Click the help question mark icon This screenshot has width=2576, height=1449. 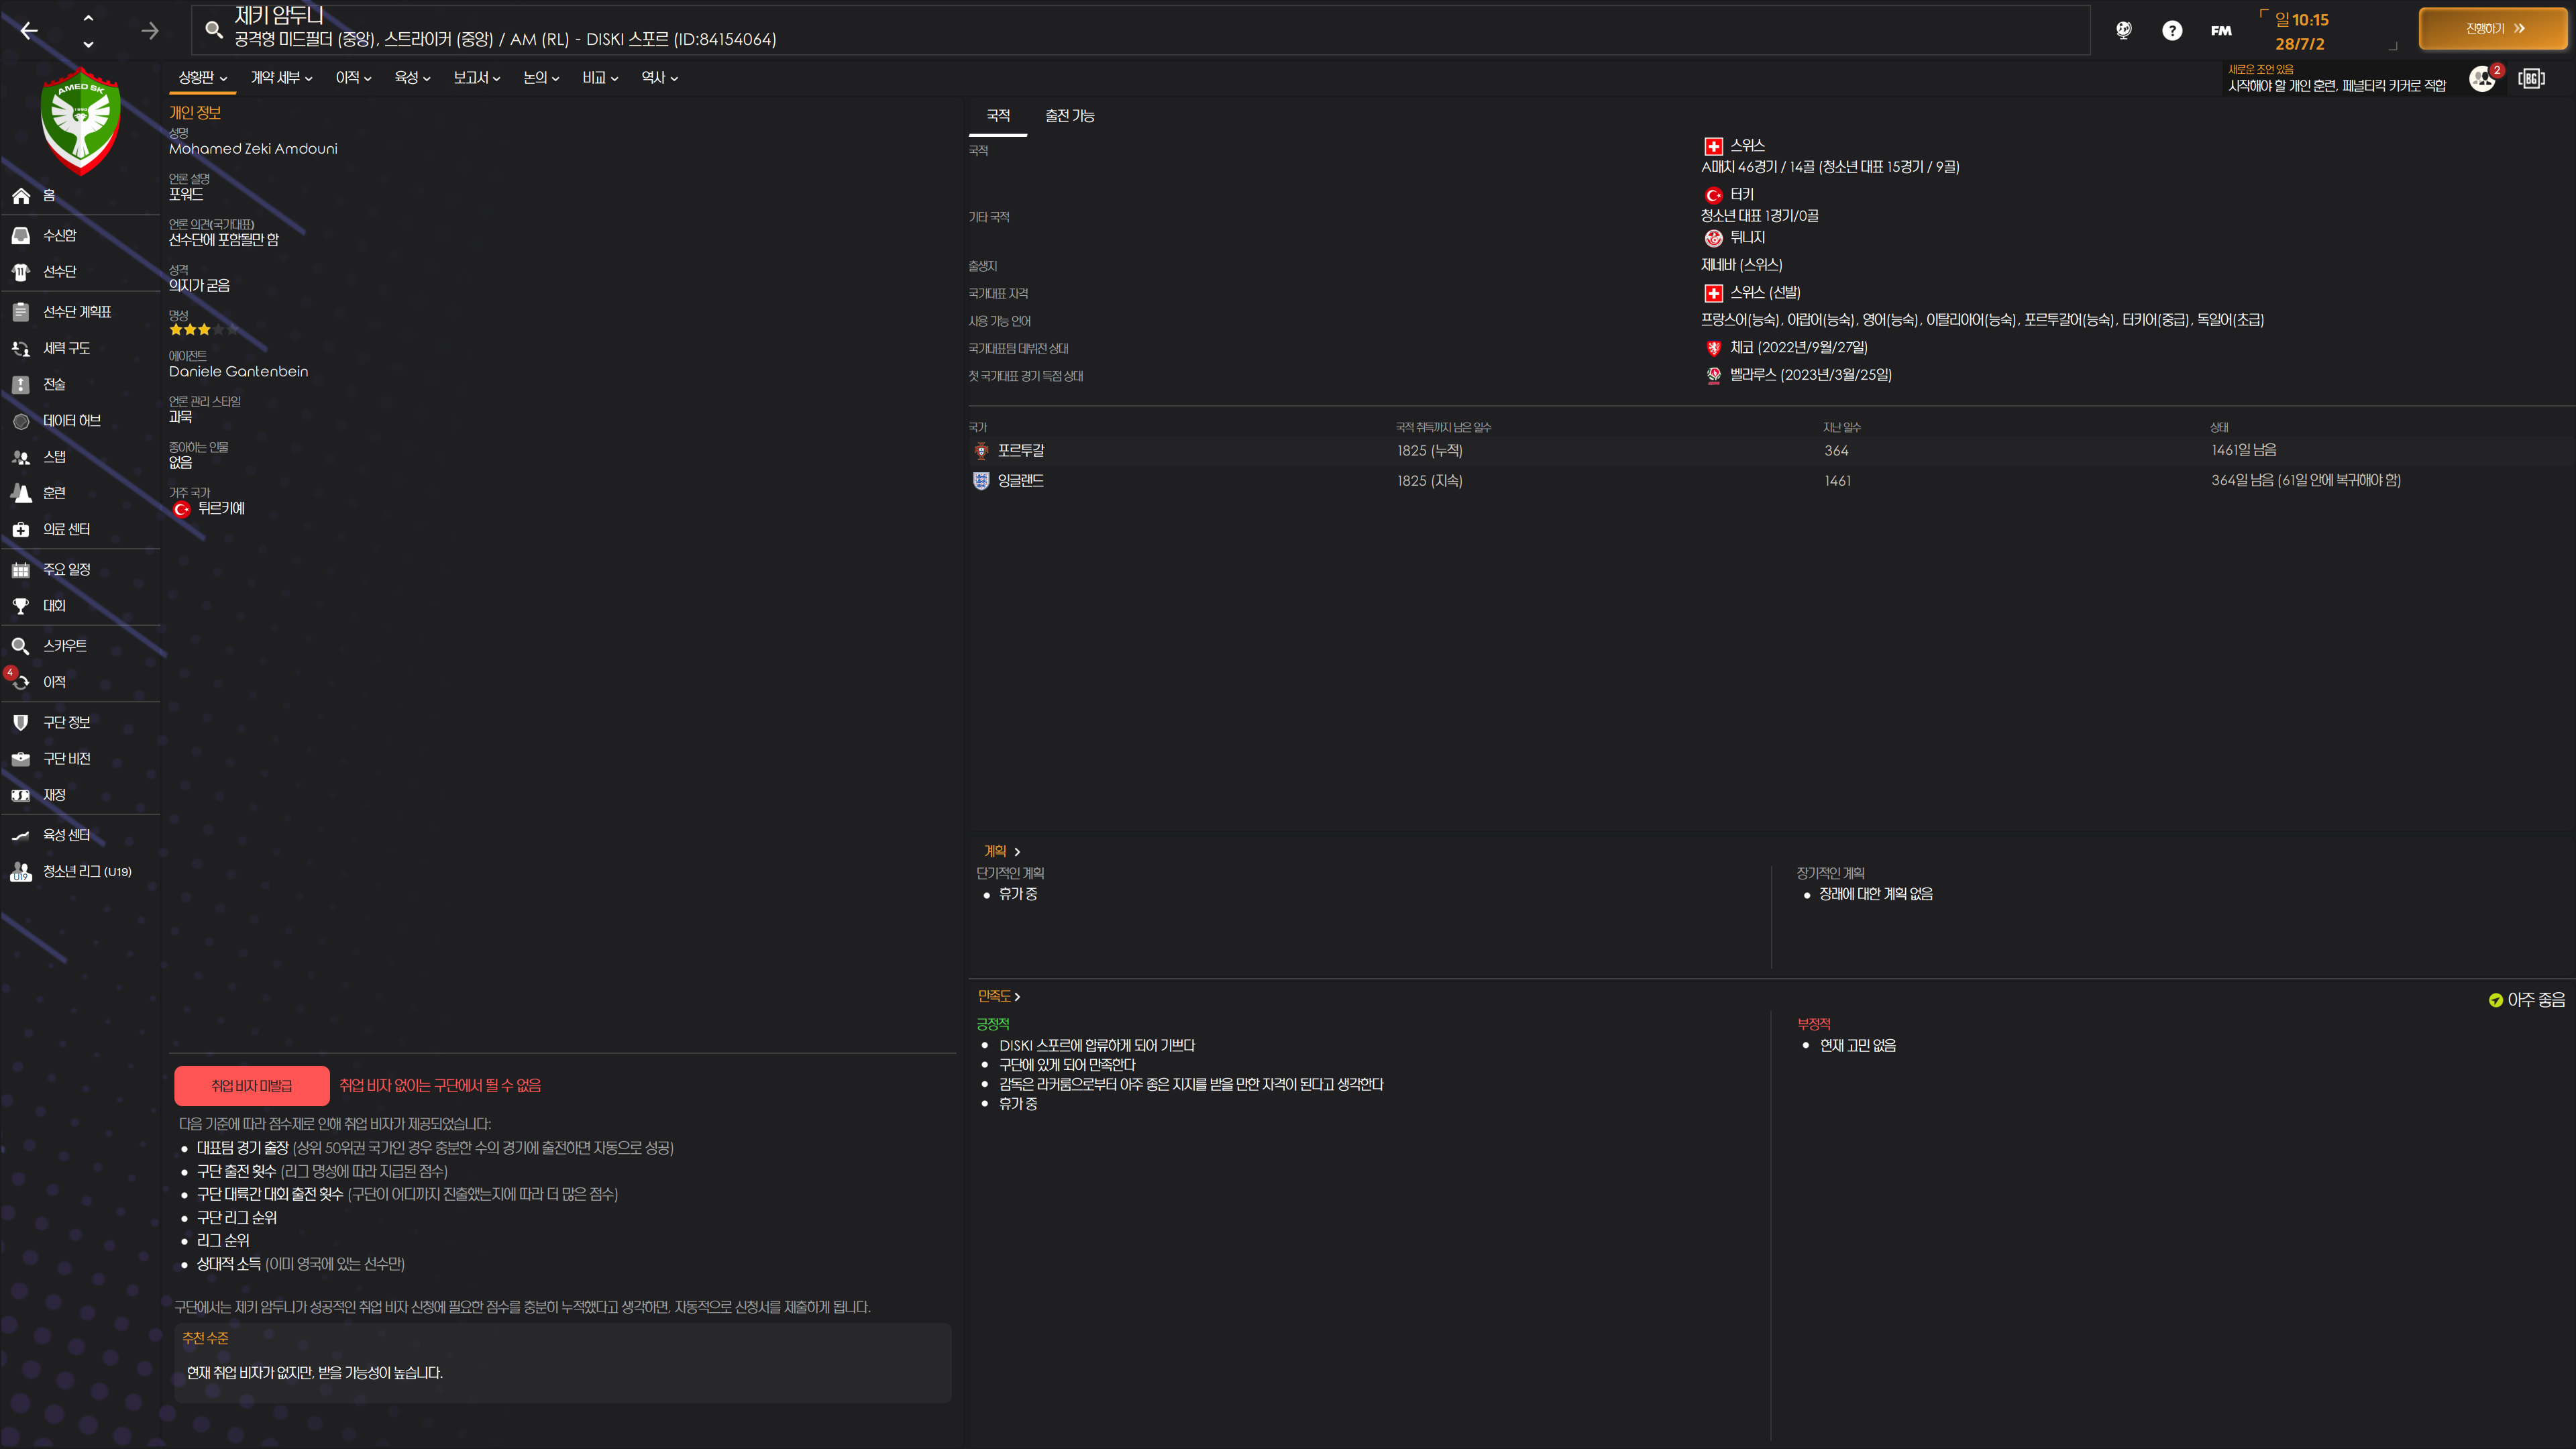[x=2171, y=31]
